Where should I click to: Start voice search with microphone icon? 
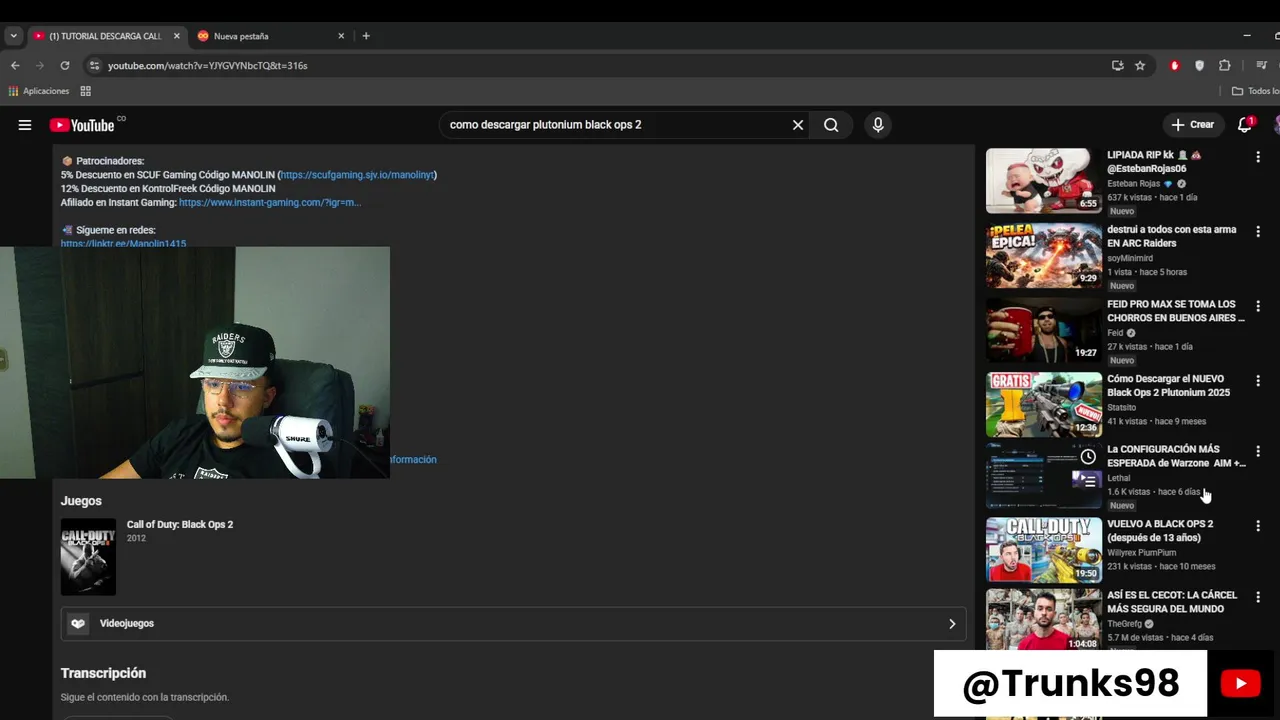pyautogui.click(x=878, y=125)
